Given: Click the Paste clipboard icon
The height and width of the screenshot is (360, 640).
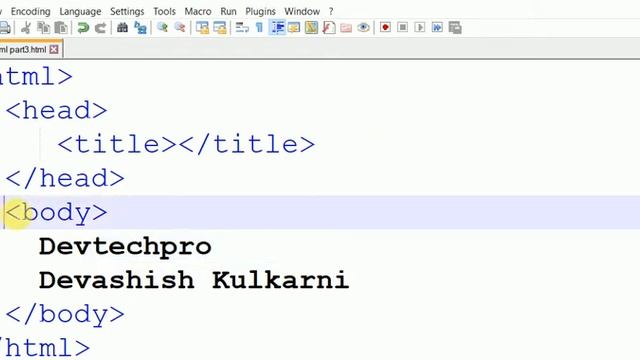Looking at the screenshot, I should [x=61, y=28].
